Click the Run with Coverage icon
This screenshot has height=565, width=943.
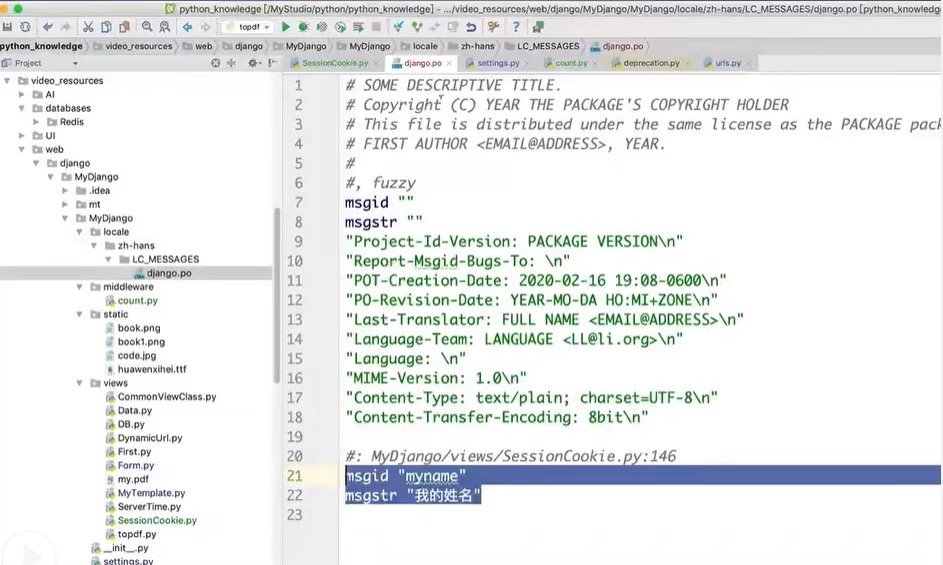pyautogui.click(x=322, y=27)
